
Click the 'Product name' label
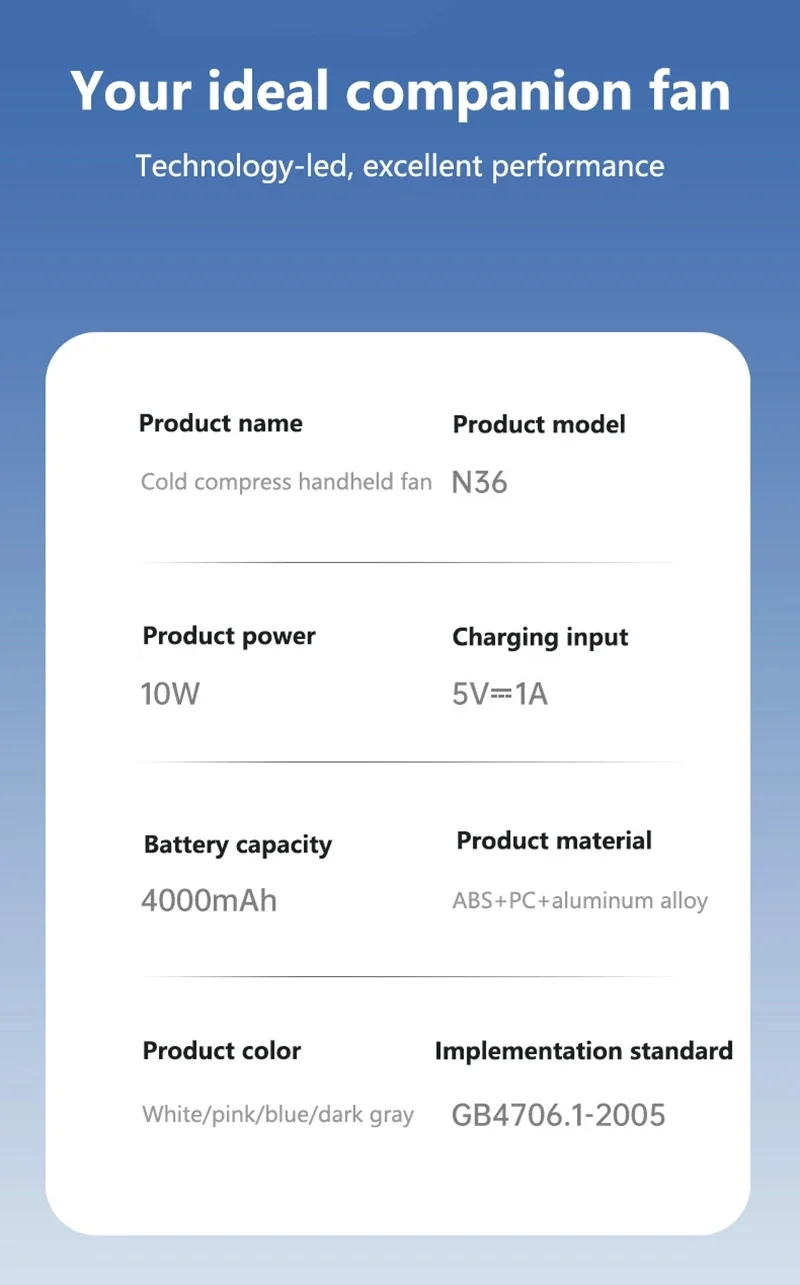pos(220,423)
